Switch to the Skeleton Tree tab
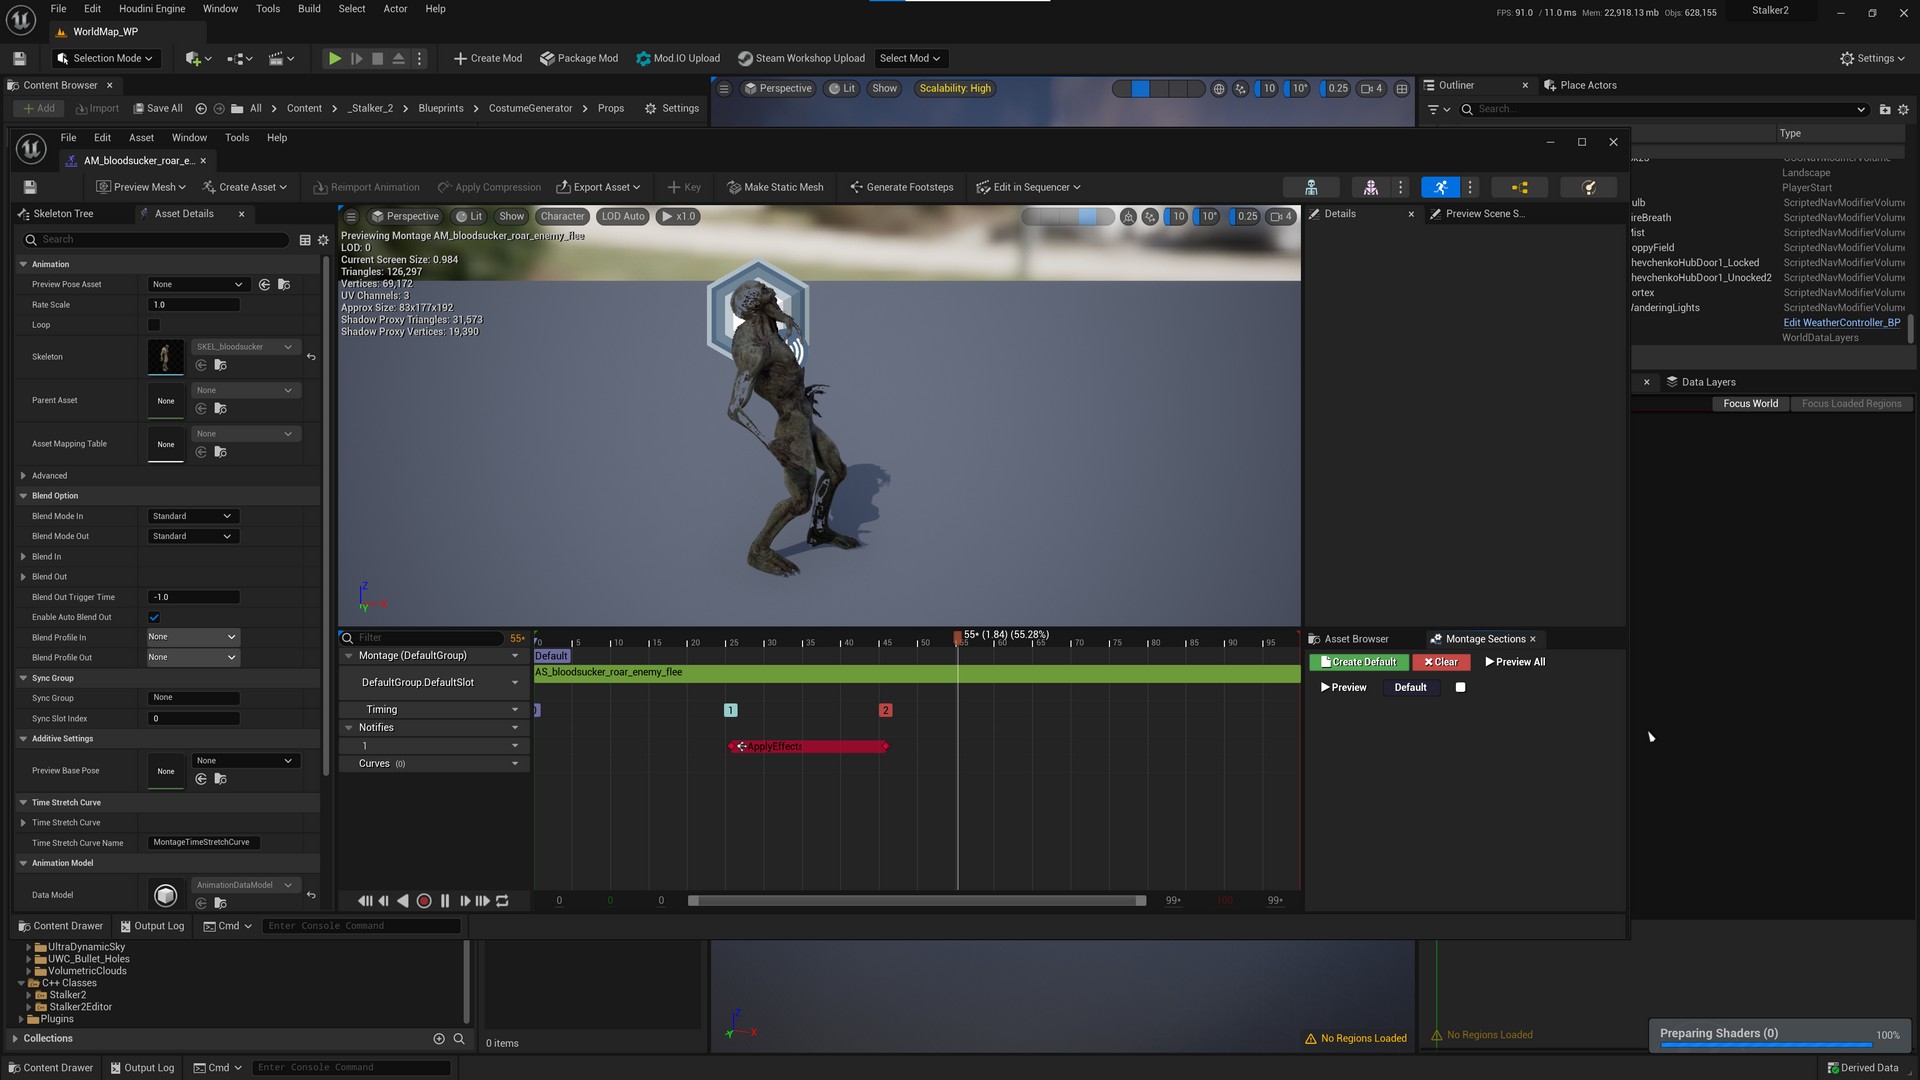 [63, 214]
